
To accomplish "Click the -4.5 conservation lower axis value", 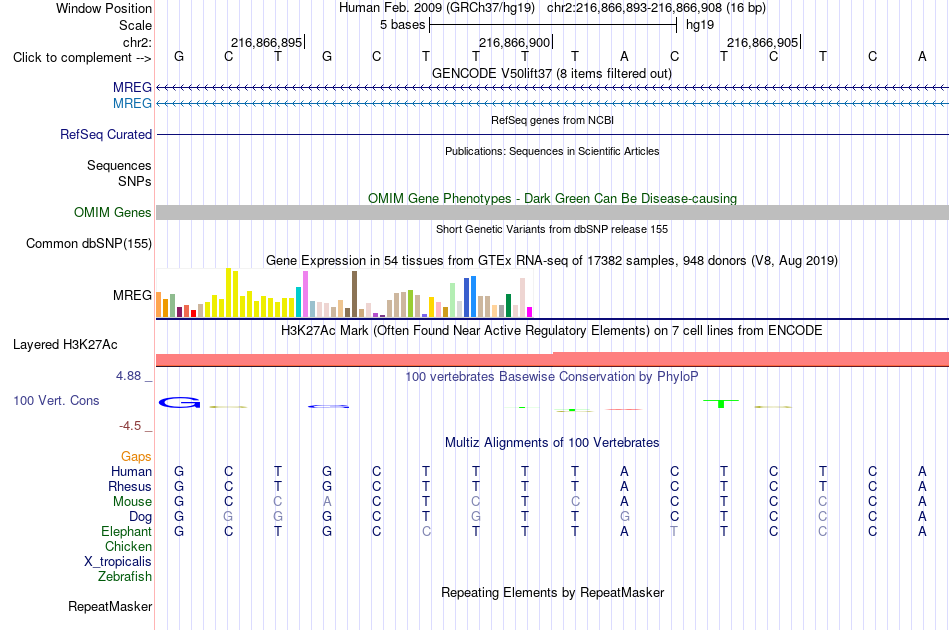I will coord(130,426).
